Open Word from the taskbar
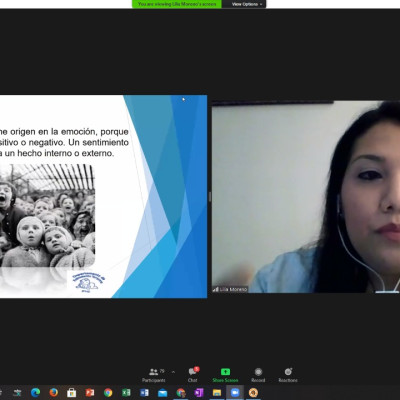Viewport: 400px width, 400px height. point(144,393)
